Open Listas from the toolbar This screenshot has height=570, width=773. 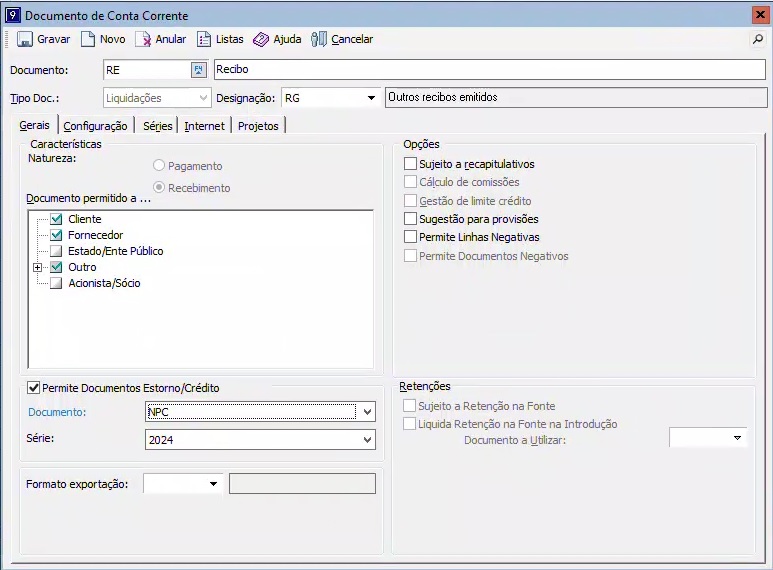pyautogui.click(x=204, y=39)
